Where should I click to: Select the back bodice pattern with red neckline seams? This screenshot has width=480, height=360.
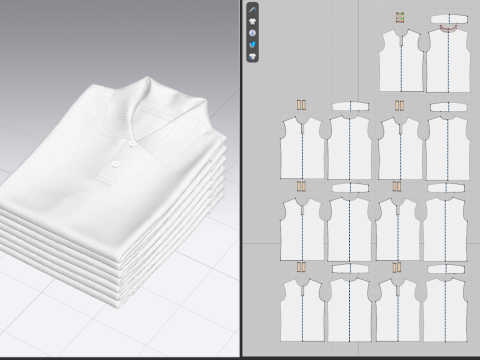pyautogui.click(x=448, y=61)
